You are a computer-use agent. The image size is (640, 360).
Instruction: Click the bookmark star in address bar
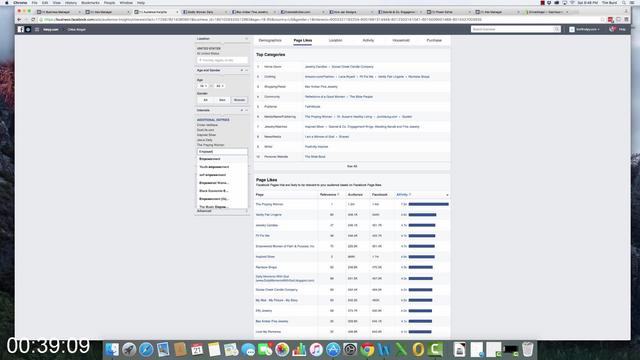coord(602,19)
